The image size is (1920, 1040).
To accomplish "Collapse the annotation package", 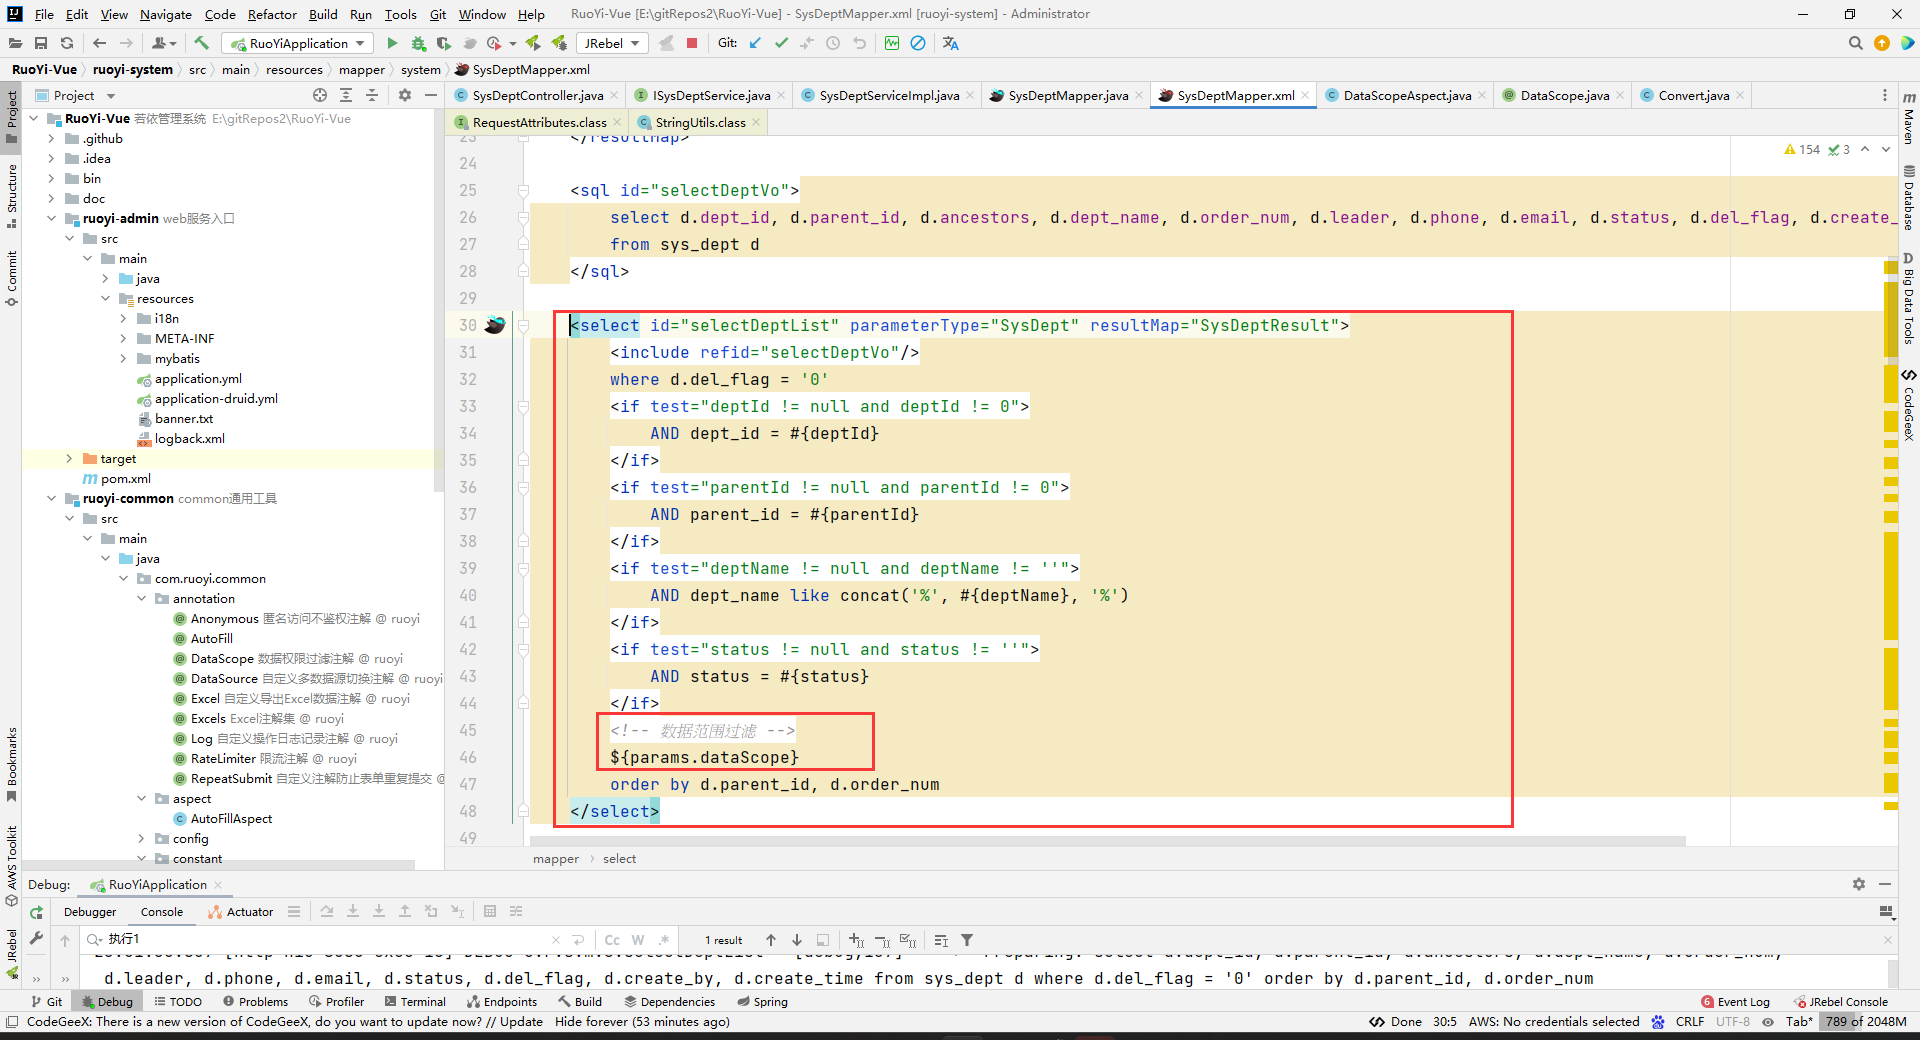I will pos(141,599).
